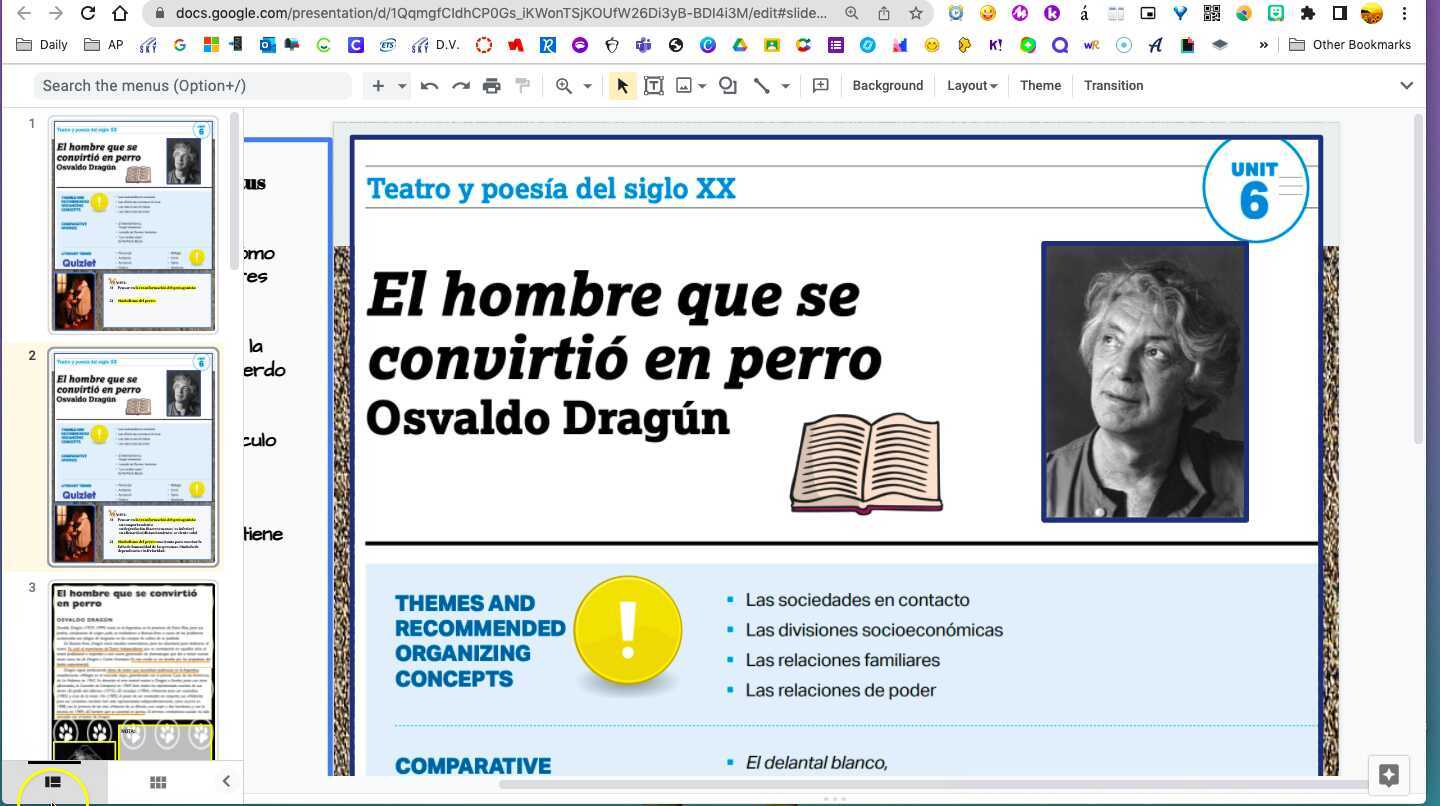This screenshot has height=806, width=1440.
Task: Select the Text box tool
Action: point(653,85)
